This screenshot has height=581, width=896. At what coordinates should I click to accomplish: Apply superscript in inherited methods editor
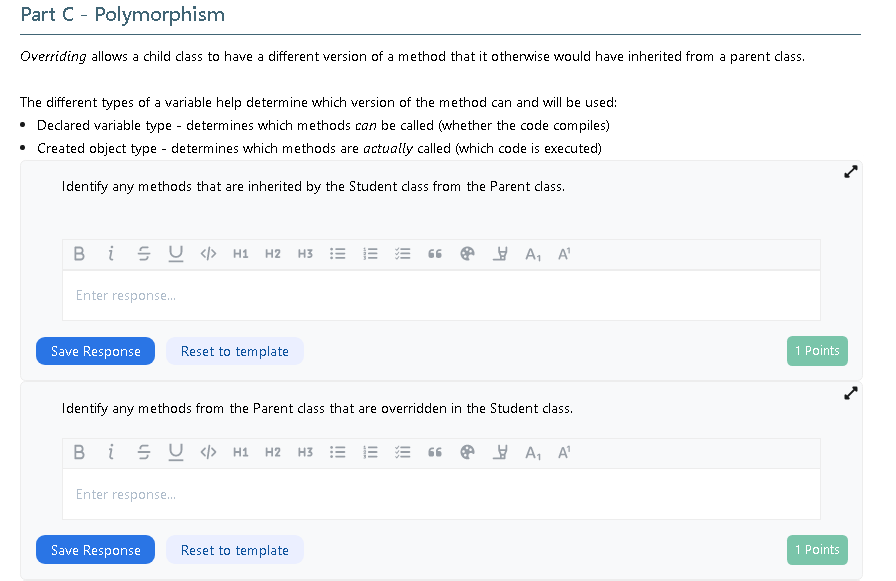point(564,254)
